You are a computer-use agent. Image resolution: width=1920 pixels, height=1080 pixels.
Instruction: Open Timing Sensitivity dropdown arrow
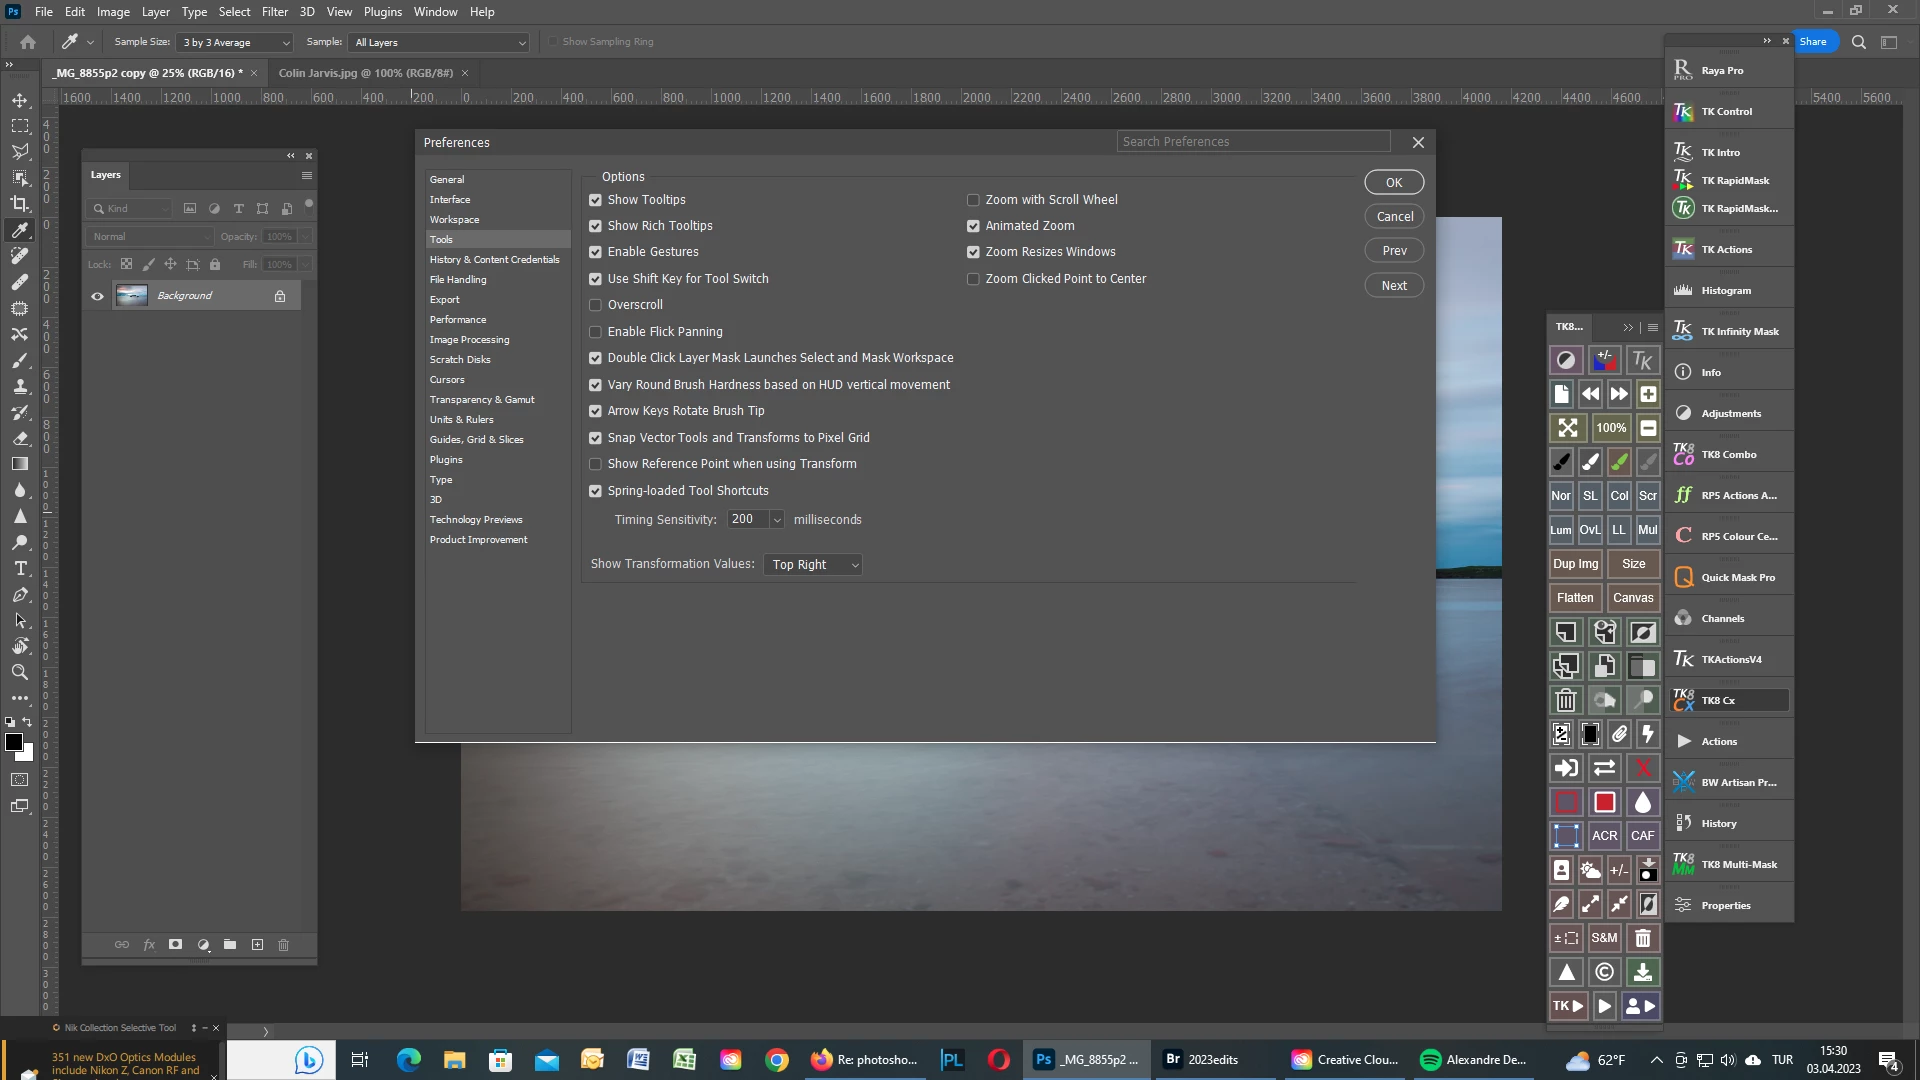click(x=777, y=520)
